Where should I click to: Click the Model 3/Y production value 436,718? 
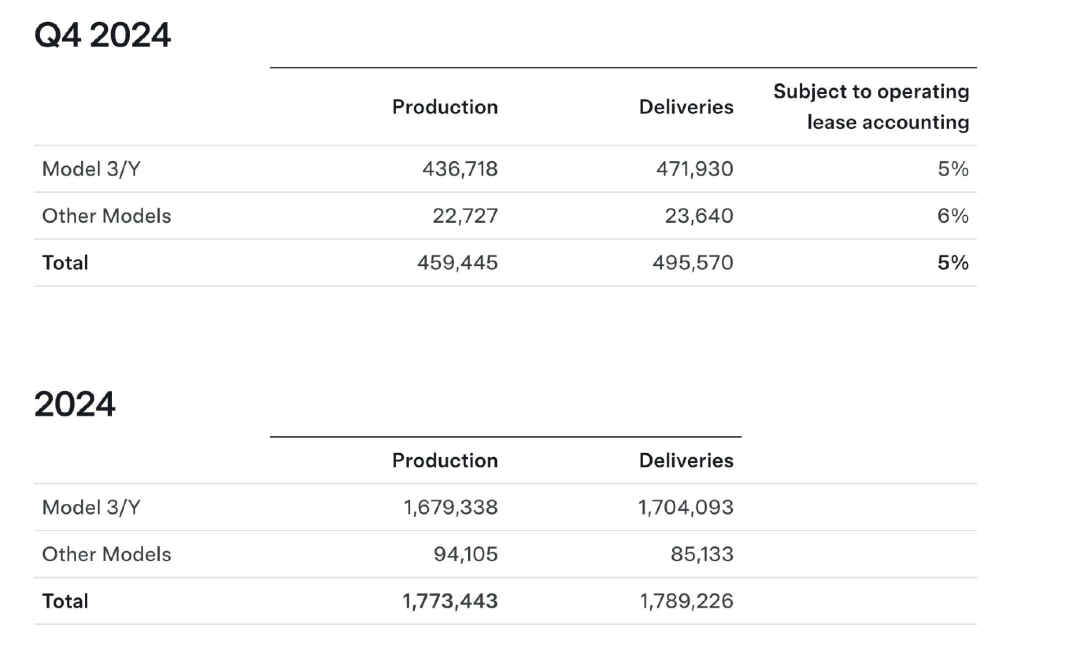(460, 169)
